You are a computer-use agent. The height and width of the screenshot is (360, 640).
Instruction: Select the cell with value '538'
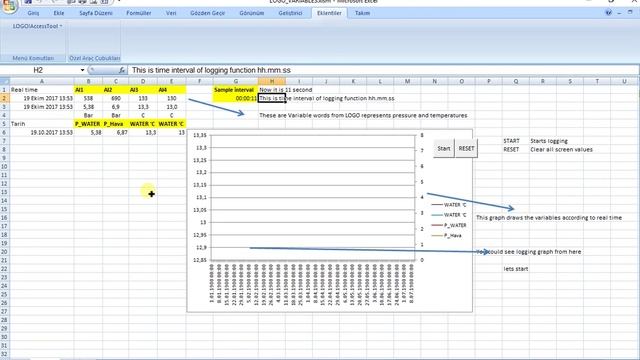click(x=88, y=98)
